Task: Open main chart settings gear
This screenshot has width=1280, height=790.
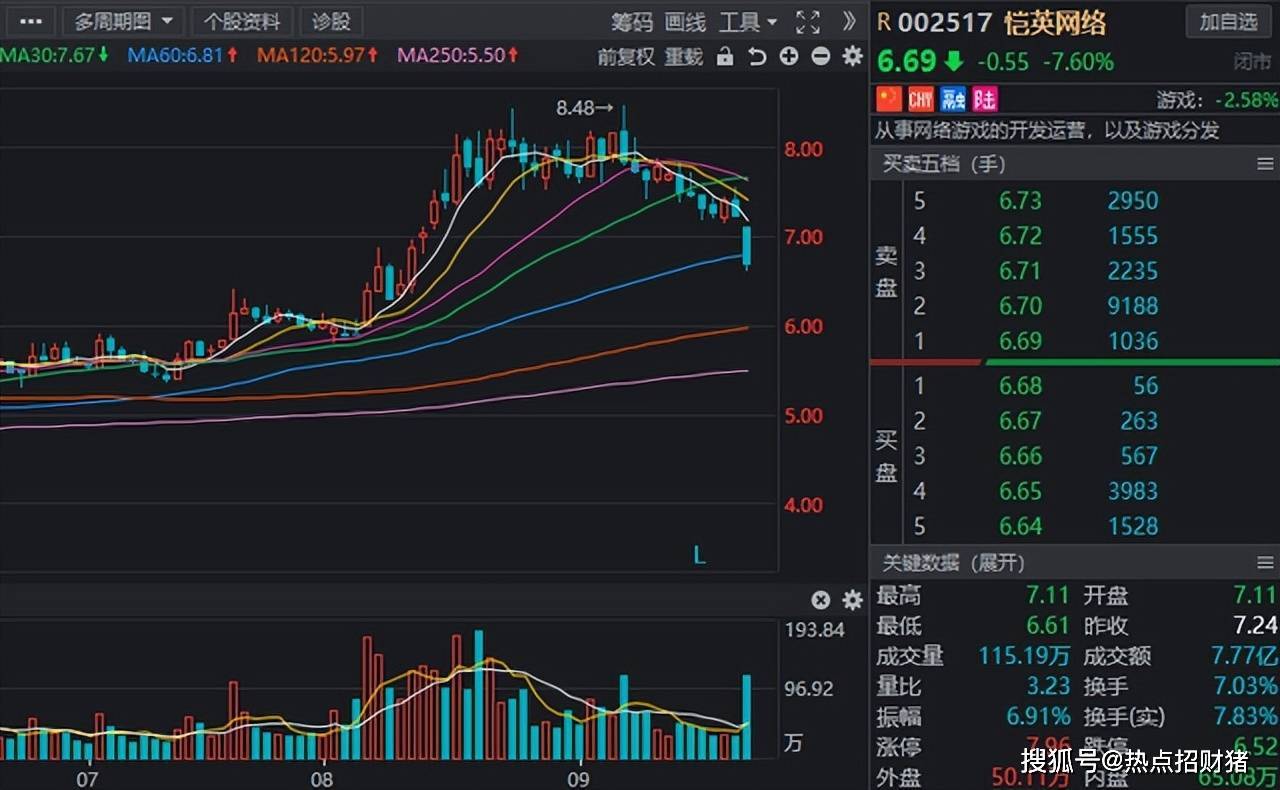Action: click(x=852, y=57)
